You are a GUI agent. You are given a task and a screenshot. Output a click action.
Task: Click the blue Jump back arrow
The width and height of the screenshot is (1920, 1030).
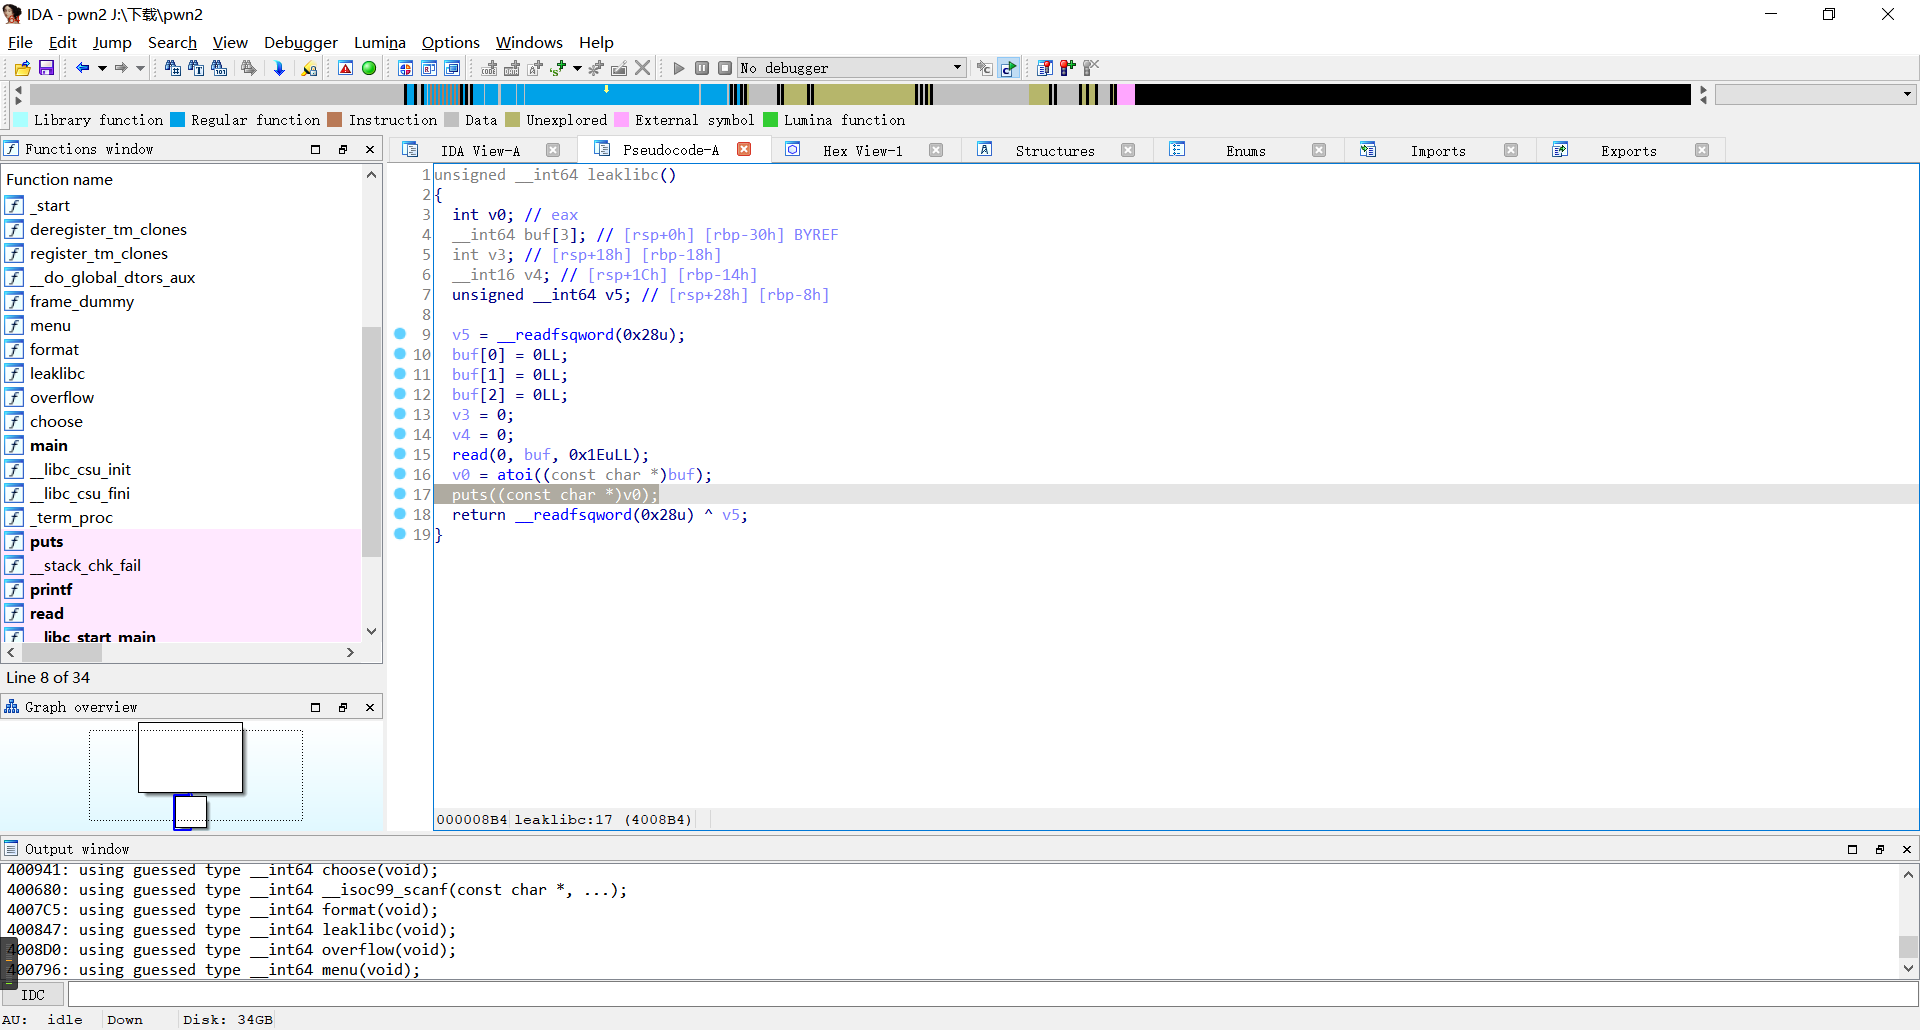[x=82, y=68]
